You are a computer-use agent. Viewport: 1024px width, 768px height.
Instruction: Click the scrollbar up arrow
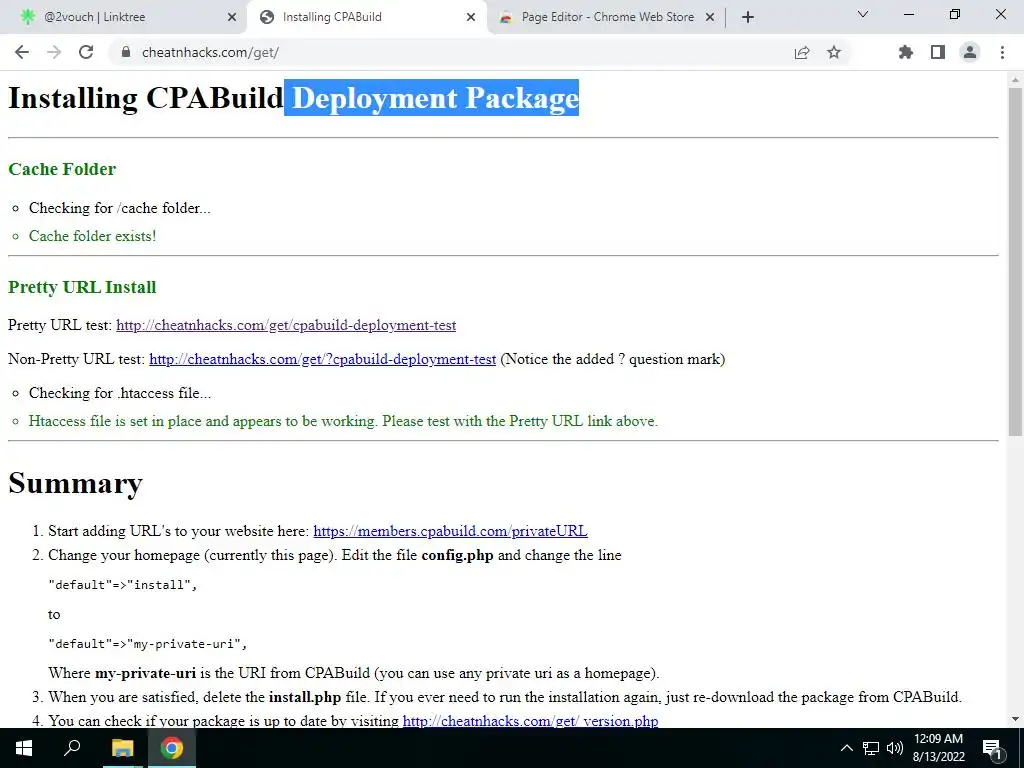[x=1015, y=80]
